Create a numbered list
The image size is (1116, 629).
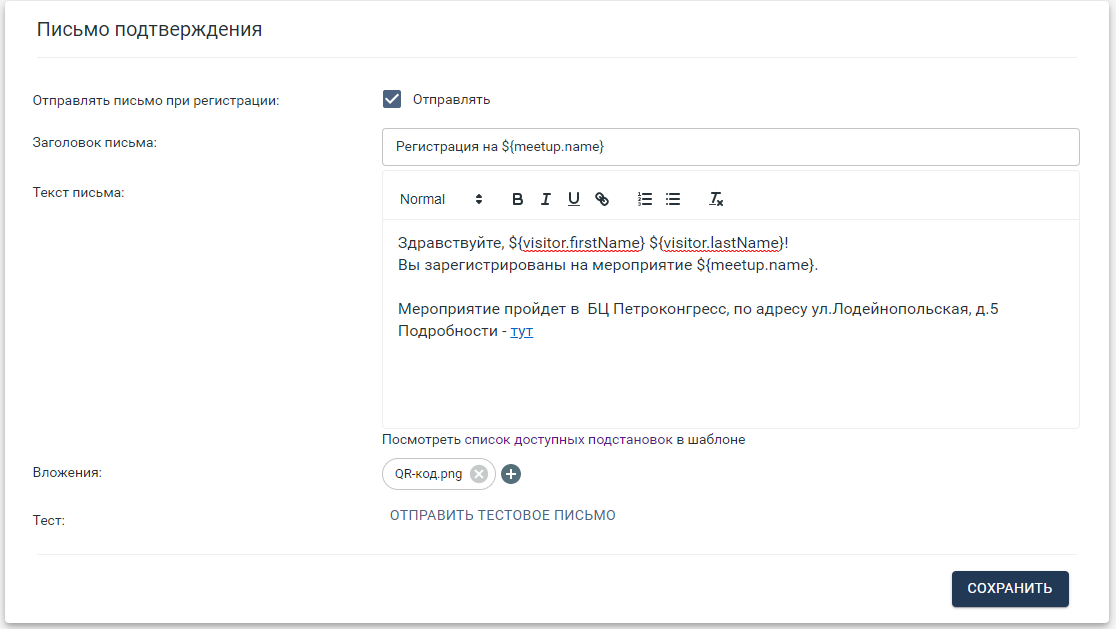(x=645, y=199)
